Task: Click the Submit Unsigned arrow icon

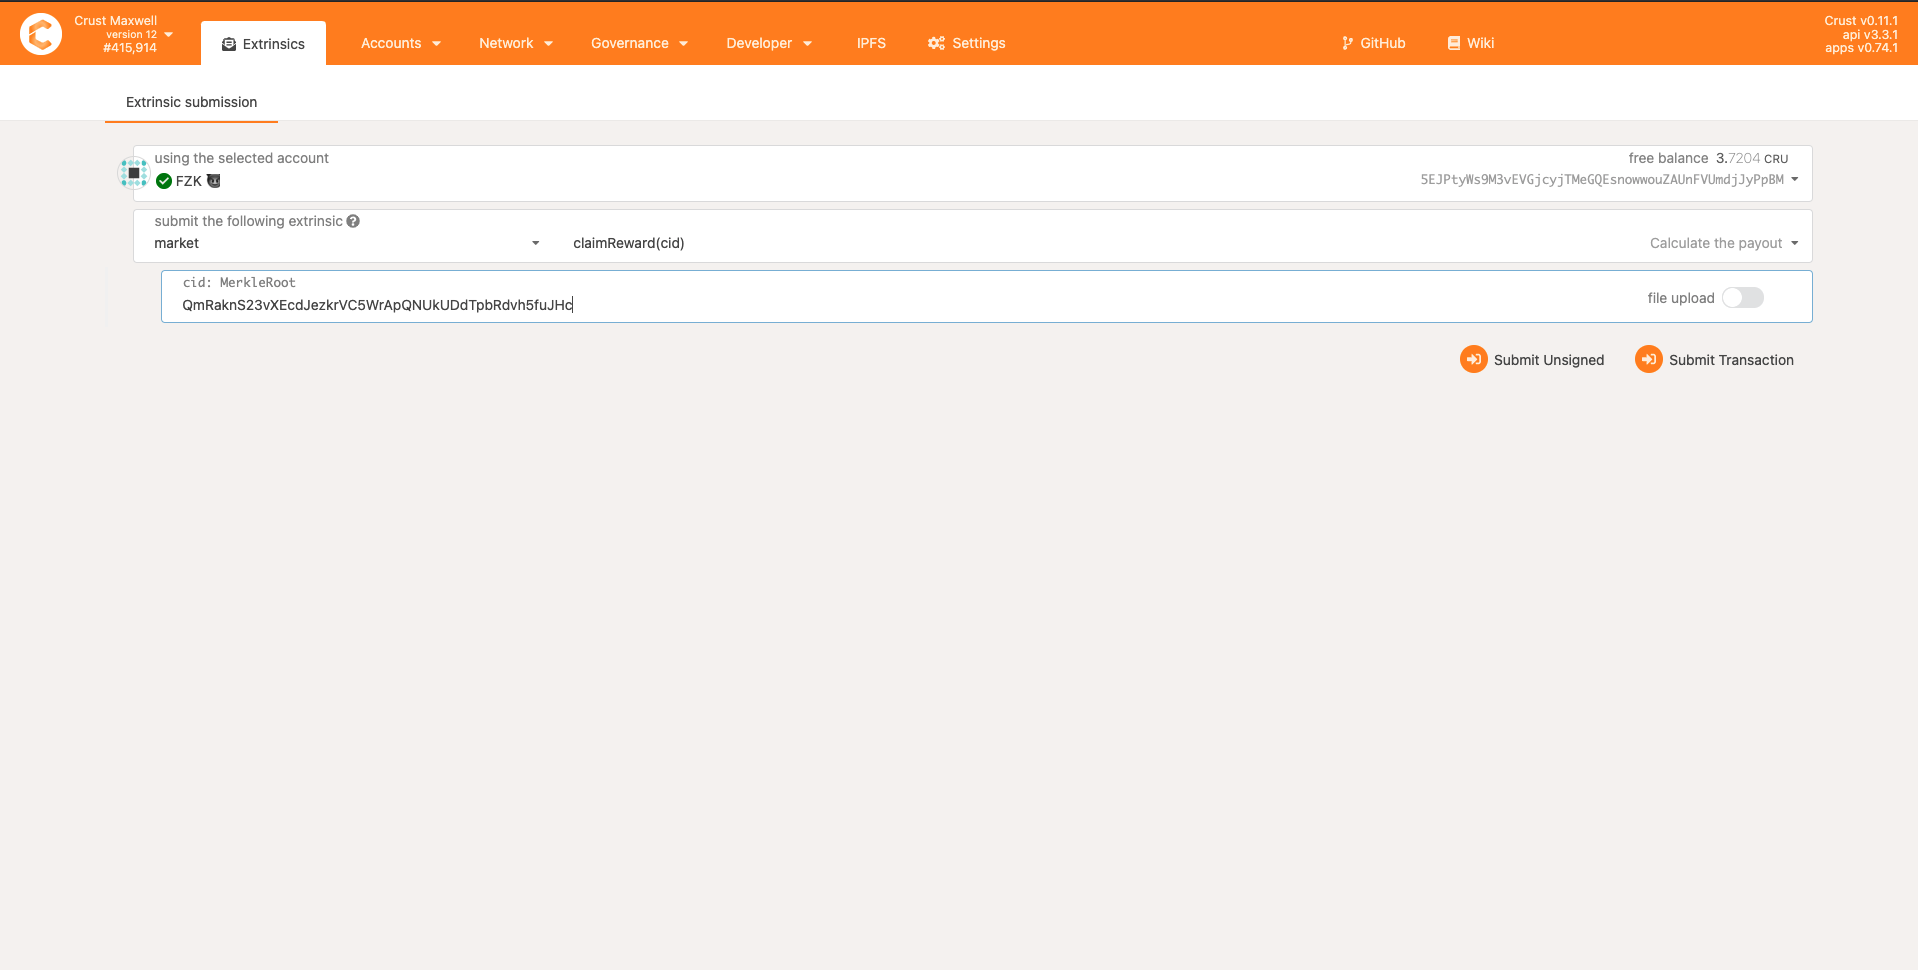Action: (1473, 359)
